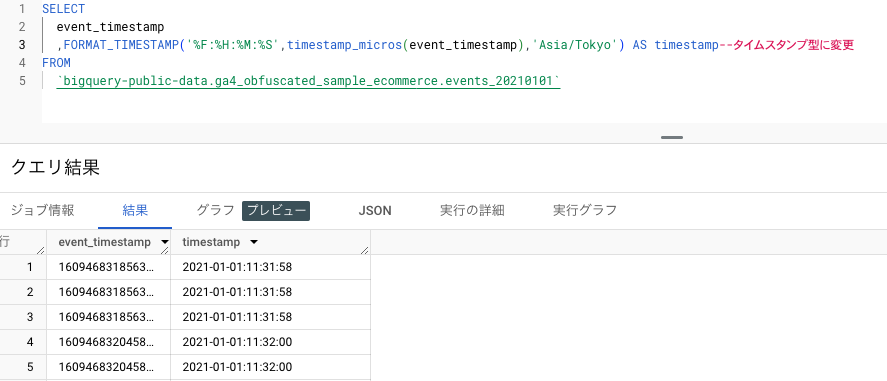Click the プレビュー badge
Image resolution: width=887 pixels, height=381 pixels.
click(276, 211)
